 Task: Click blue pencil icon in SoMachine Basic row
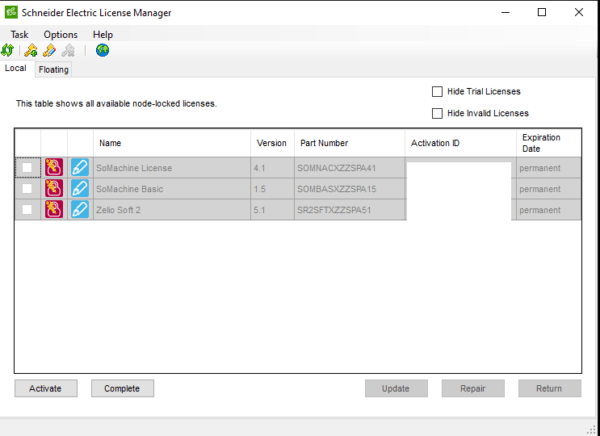[80, 189]
